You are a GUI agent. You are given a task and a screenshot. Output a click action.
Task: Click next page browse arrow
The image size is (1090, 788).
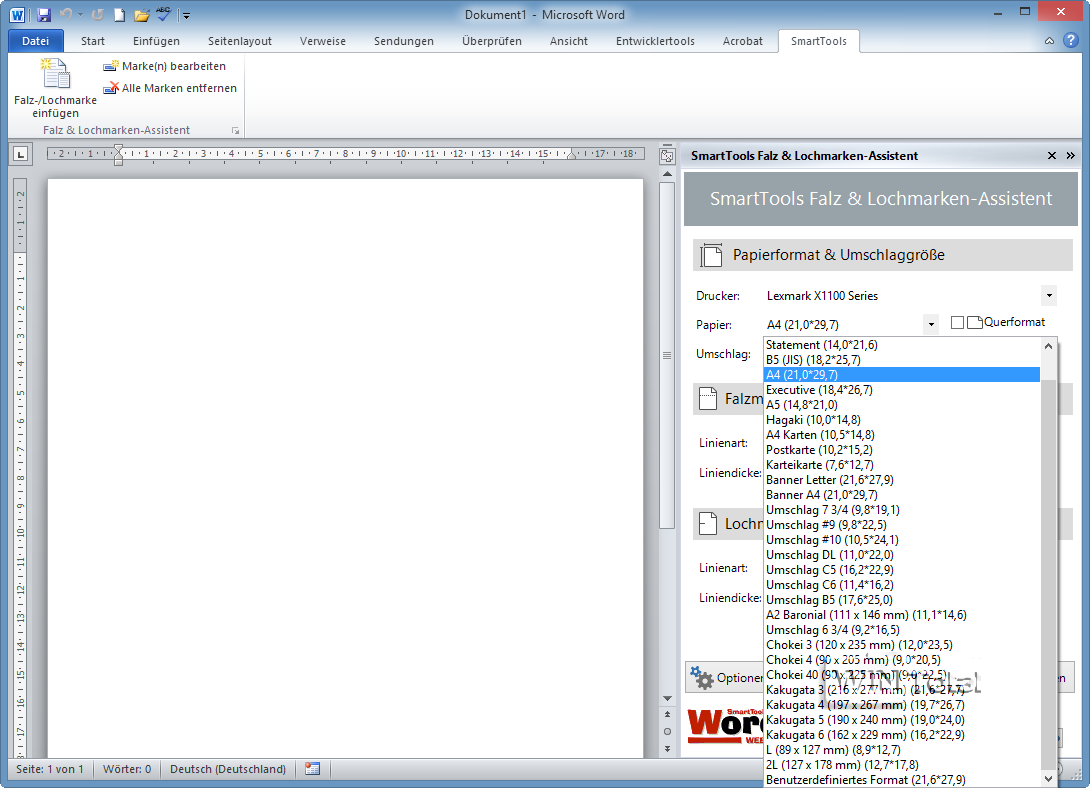667,748
